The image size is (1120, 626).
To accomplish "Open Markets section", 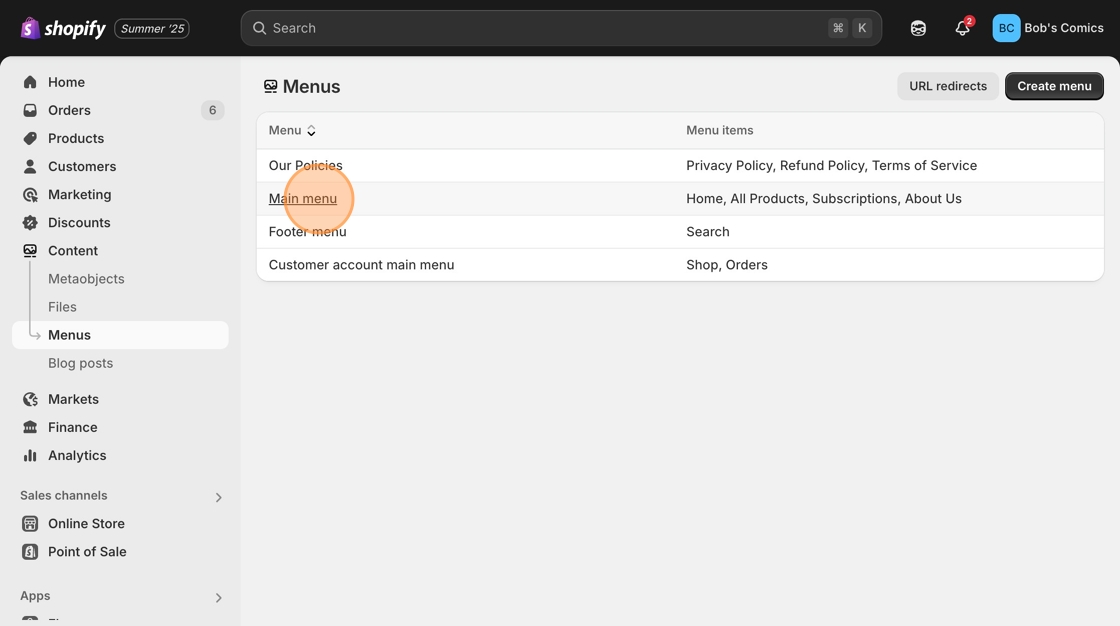I will coord(74,399).
